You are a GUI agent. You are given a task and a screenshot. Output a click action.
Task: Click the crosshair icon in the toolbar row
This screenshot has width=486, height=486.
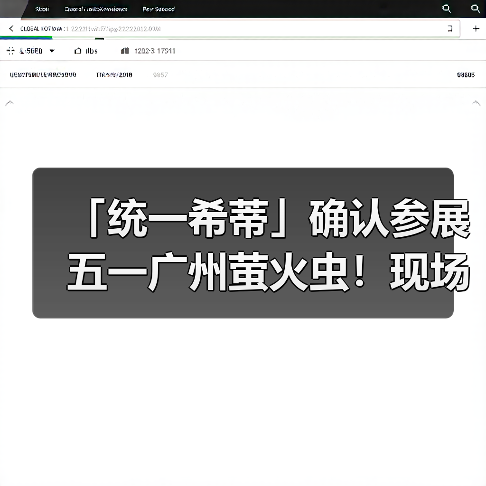[11, 51]
